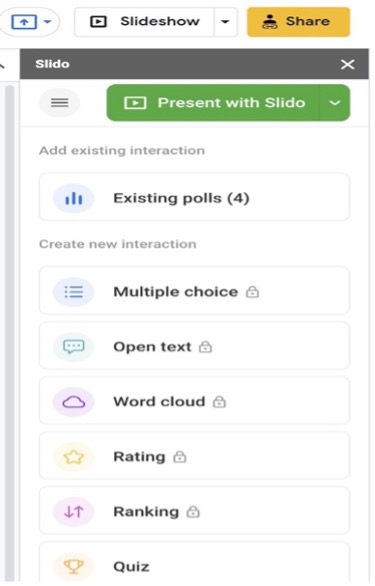The height and width of the screenshot is (586, 375).
Task: Click the Word cloud icon
Action: (74, 402)
